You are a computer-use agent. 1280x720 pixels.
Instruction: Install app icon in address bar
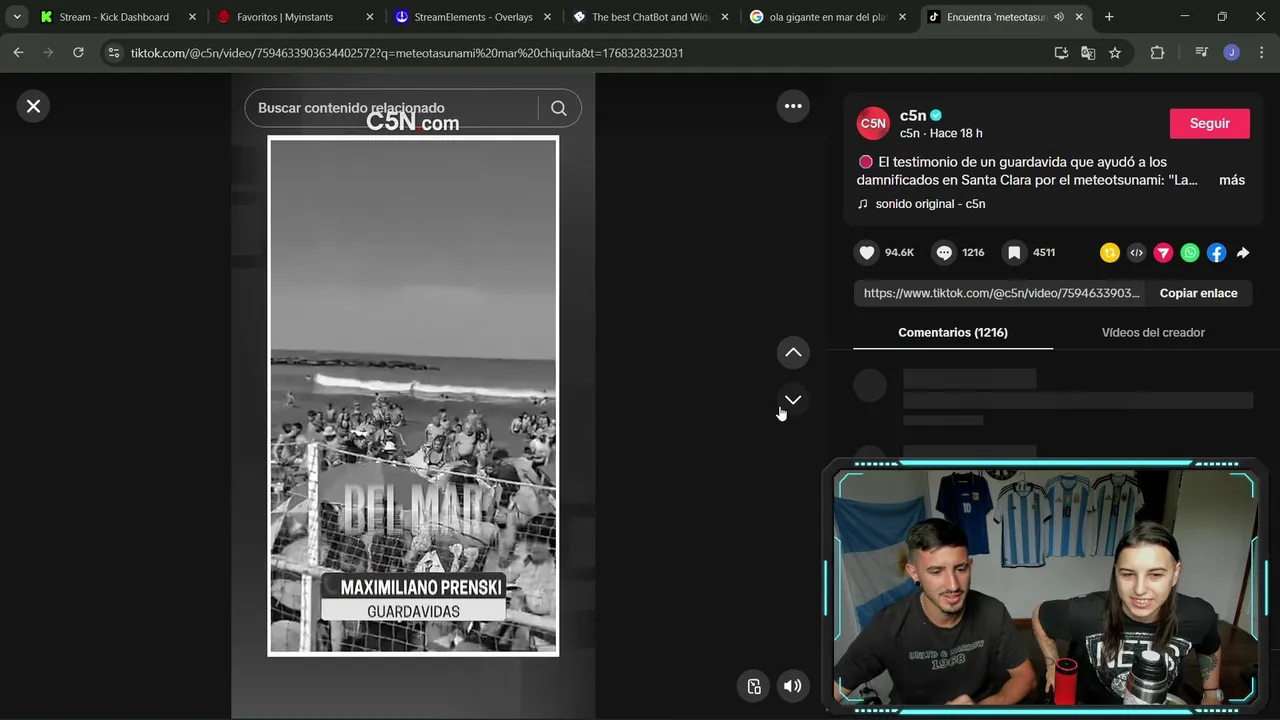pyautogui.click(x=1061, y=53)
